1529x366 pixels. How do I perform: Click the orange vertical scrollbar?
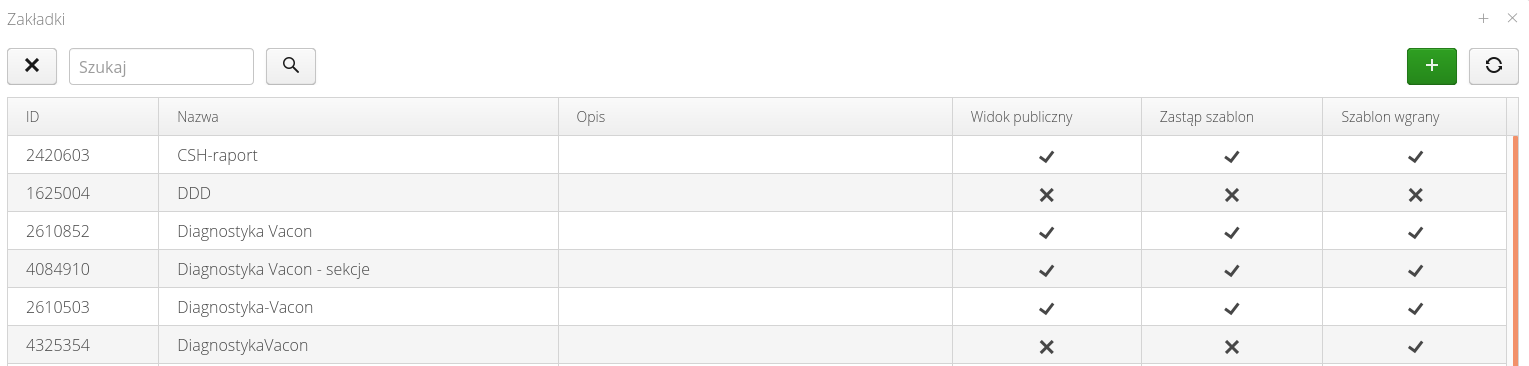click(1515, 250)
